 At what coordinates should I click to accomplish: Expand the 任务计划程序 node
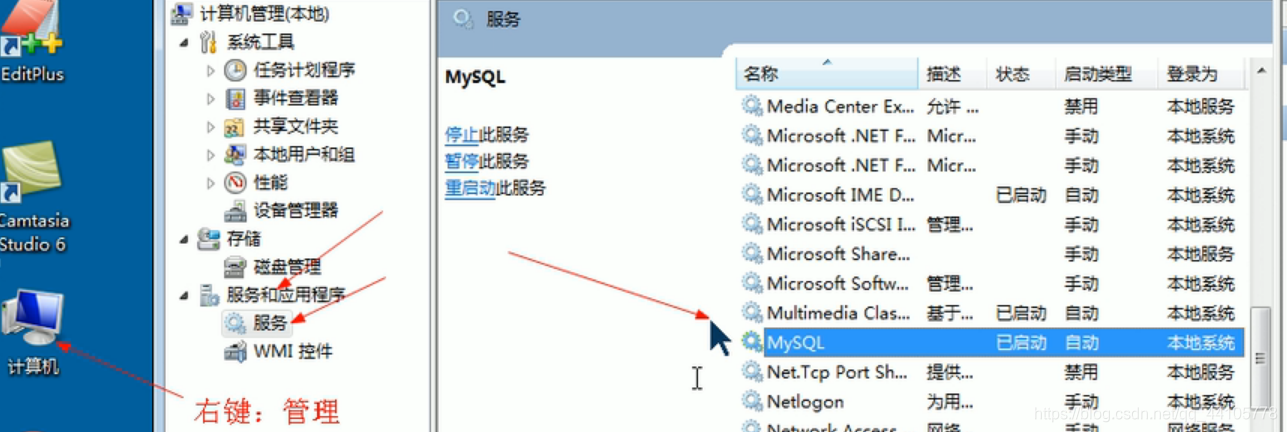210,70
